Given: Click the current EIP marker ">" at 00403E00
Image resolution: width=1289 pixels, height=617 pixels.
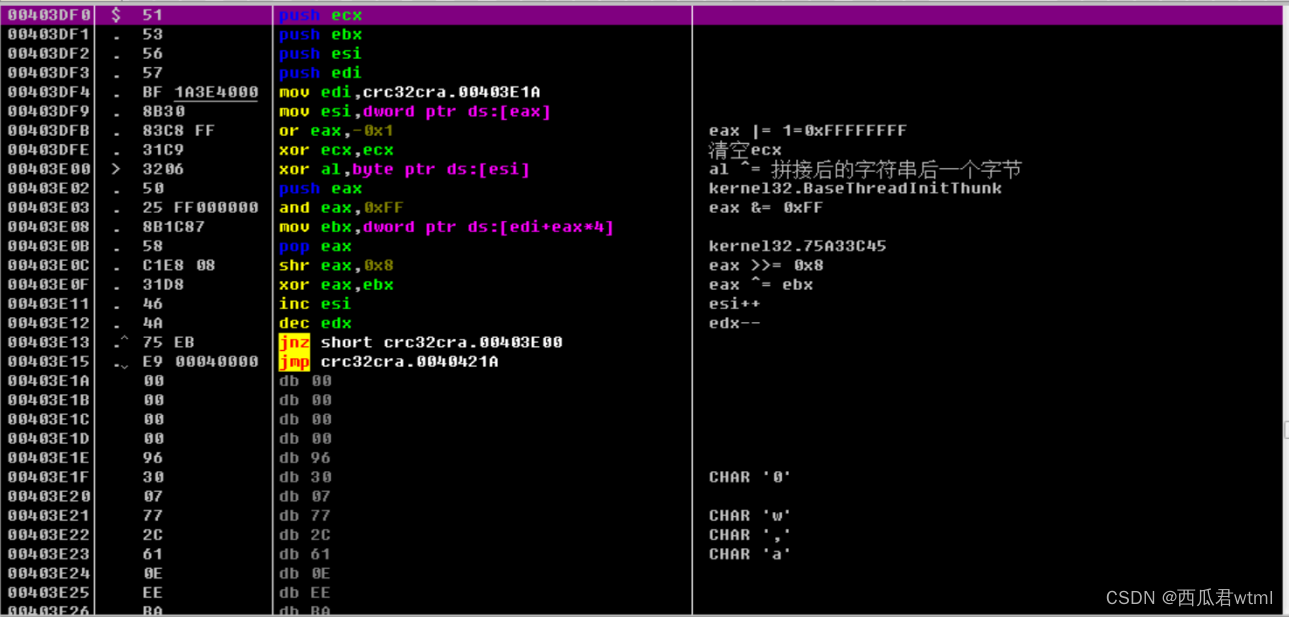Looking at the screenshot, I should (118, 169).
